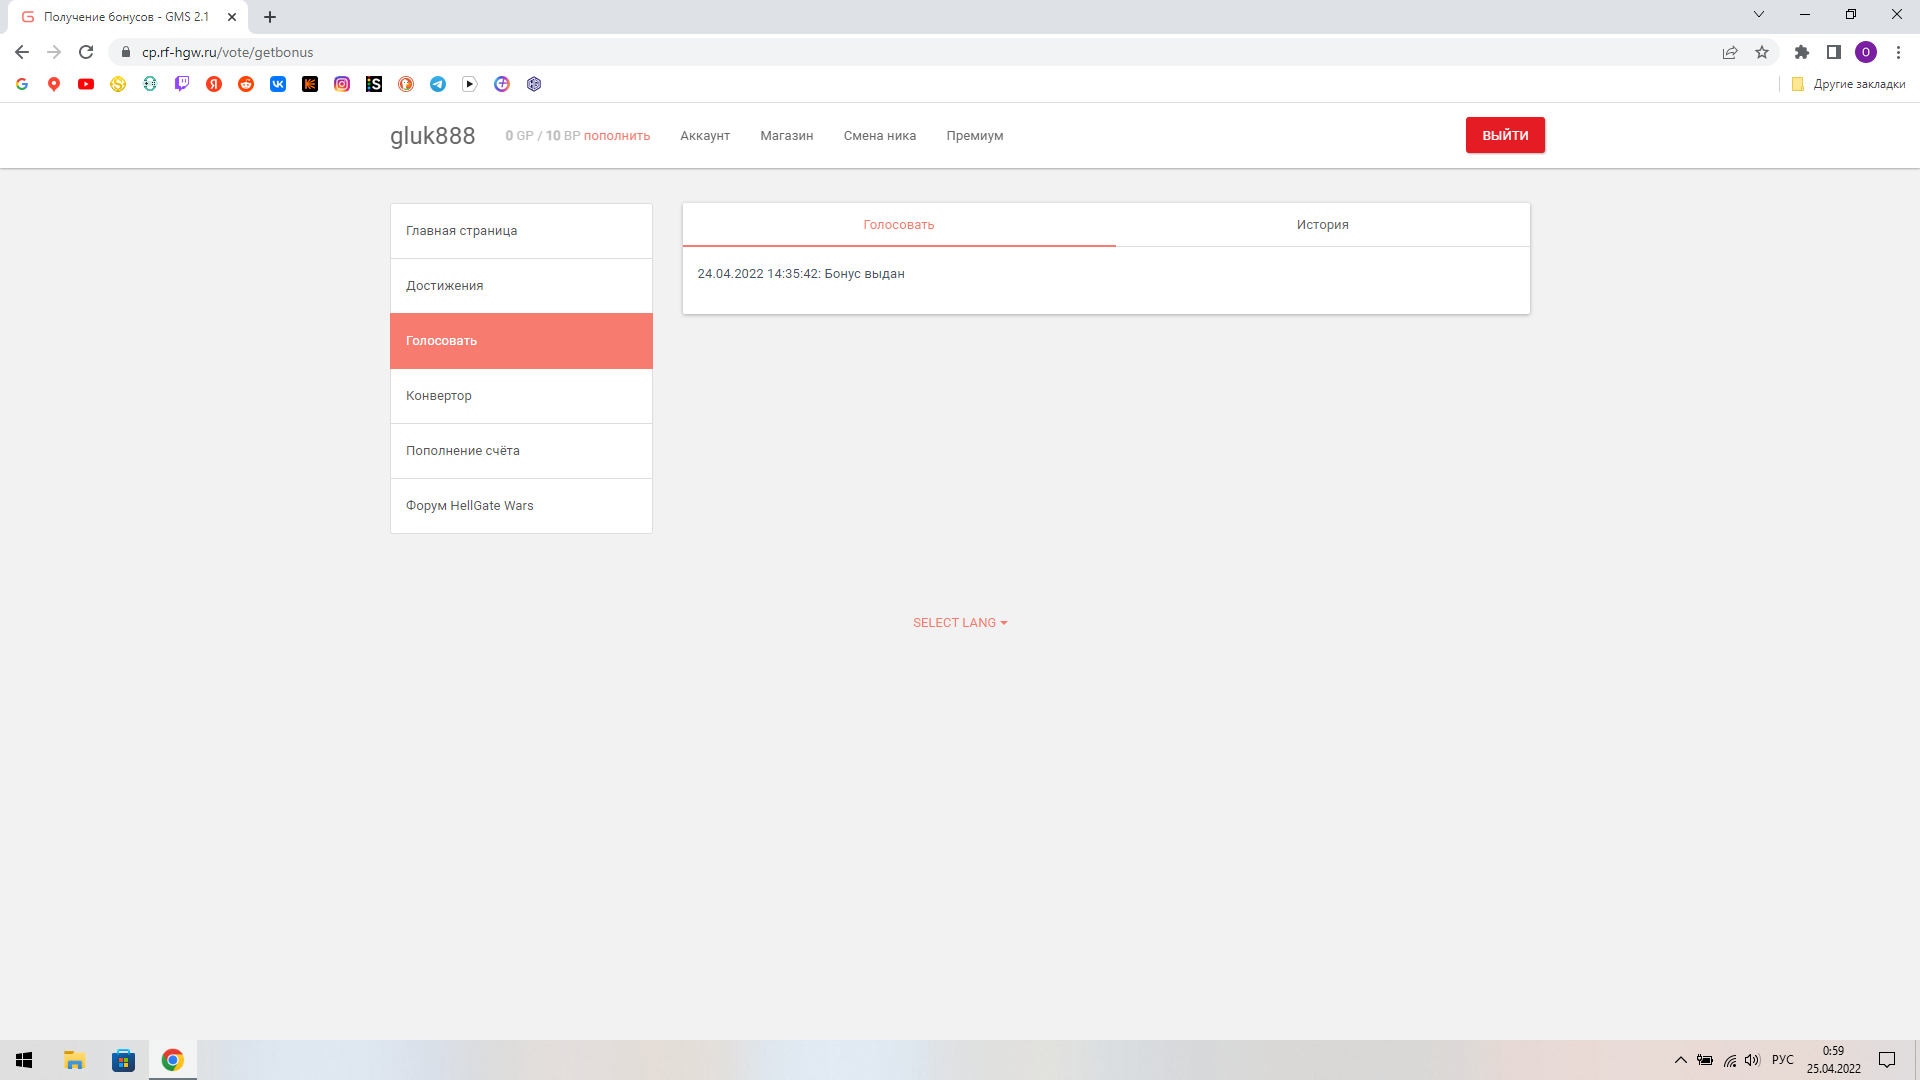Click the gluk888 username heading
Viewport: 1920px width, 1080px height.
click(x=432, y=136)
